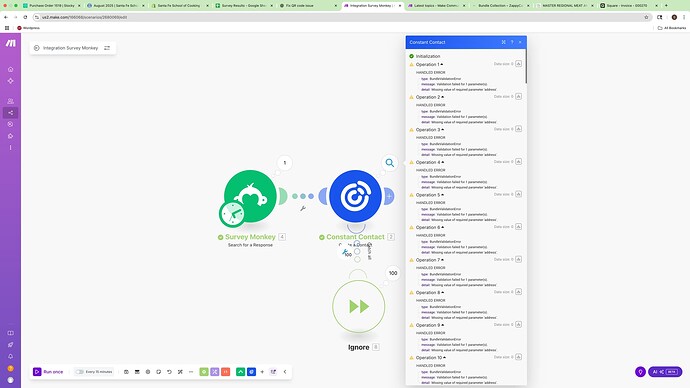Click the purple flow control button
Viewport: 690px width, 388px height.
[215, 372]
